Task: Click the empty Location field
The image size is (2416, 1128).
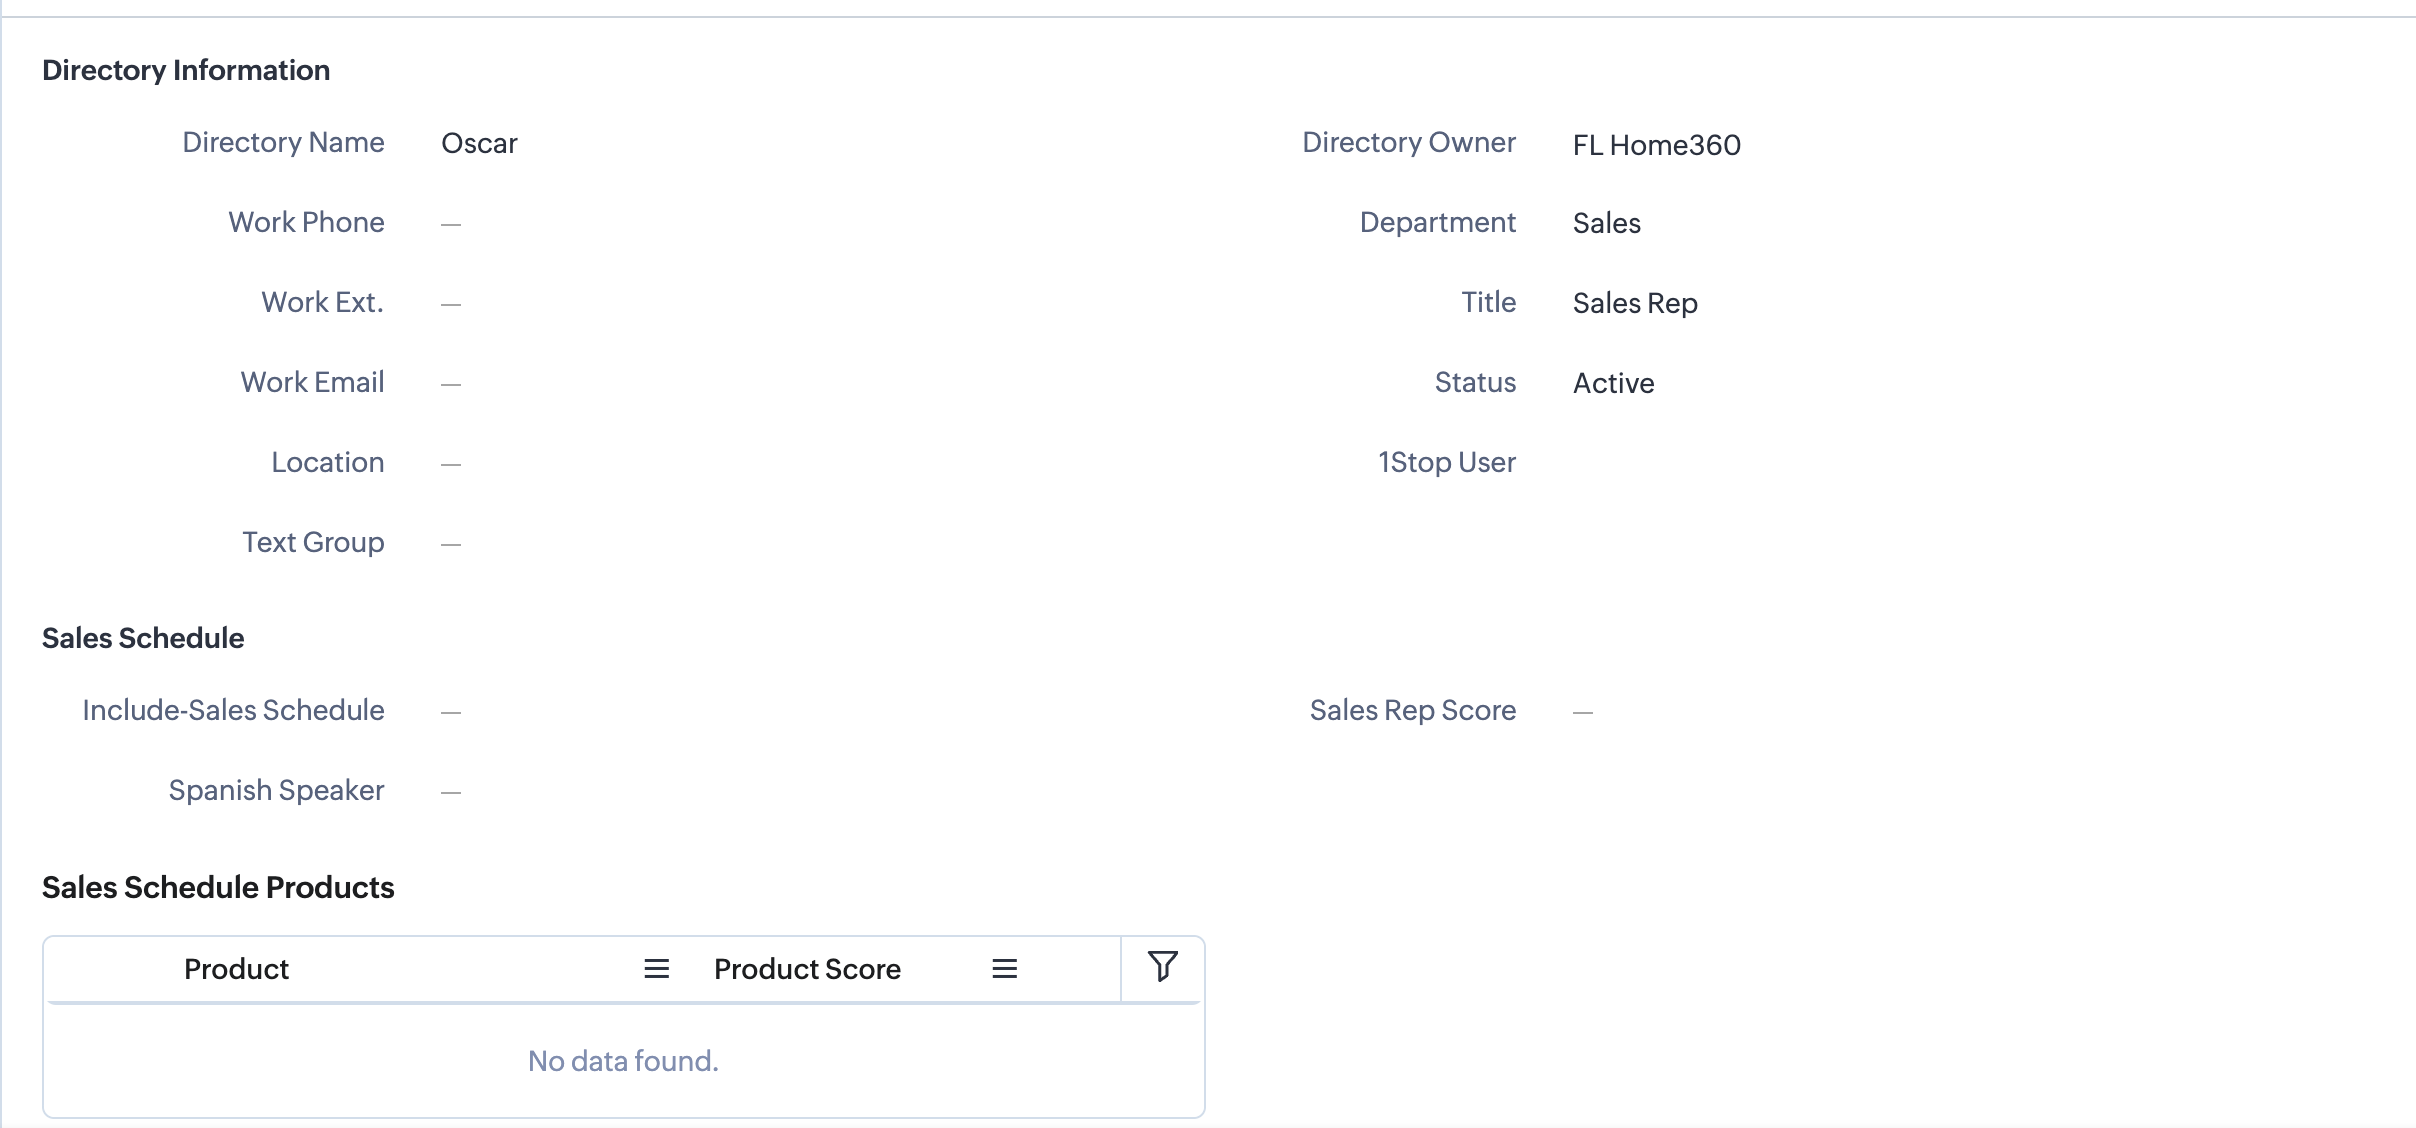Action: (x=451, y=464)
